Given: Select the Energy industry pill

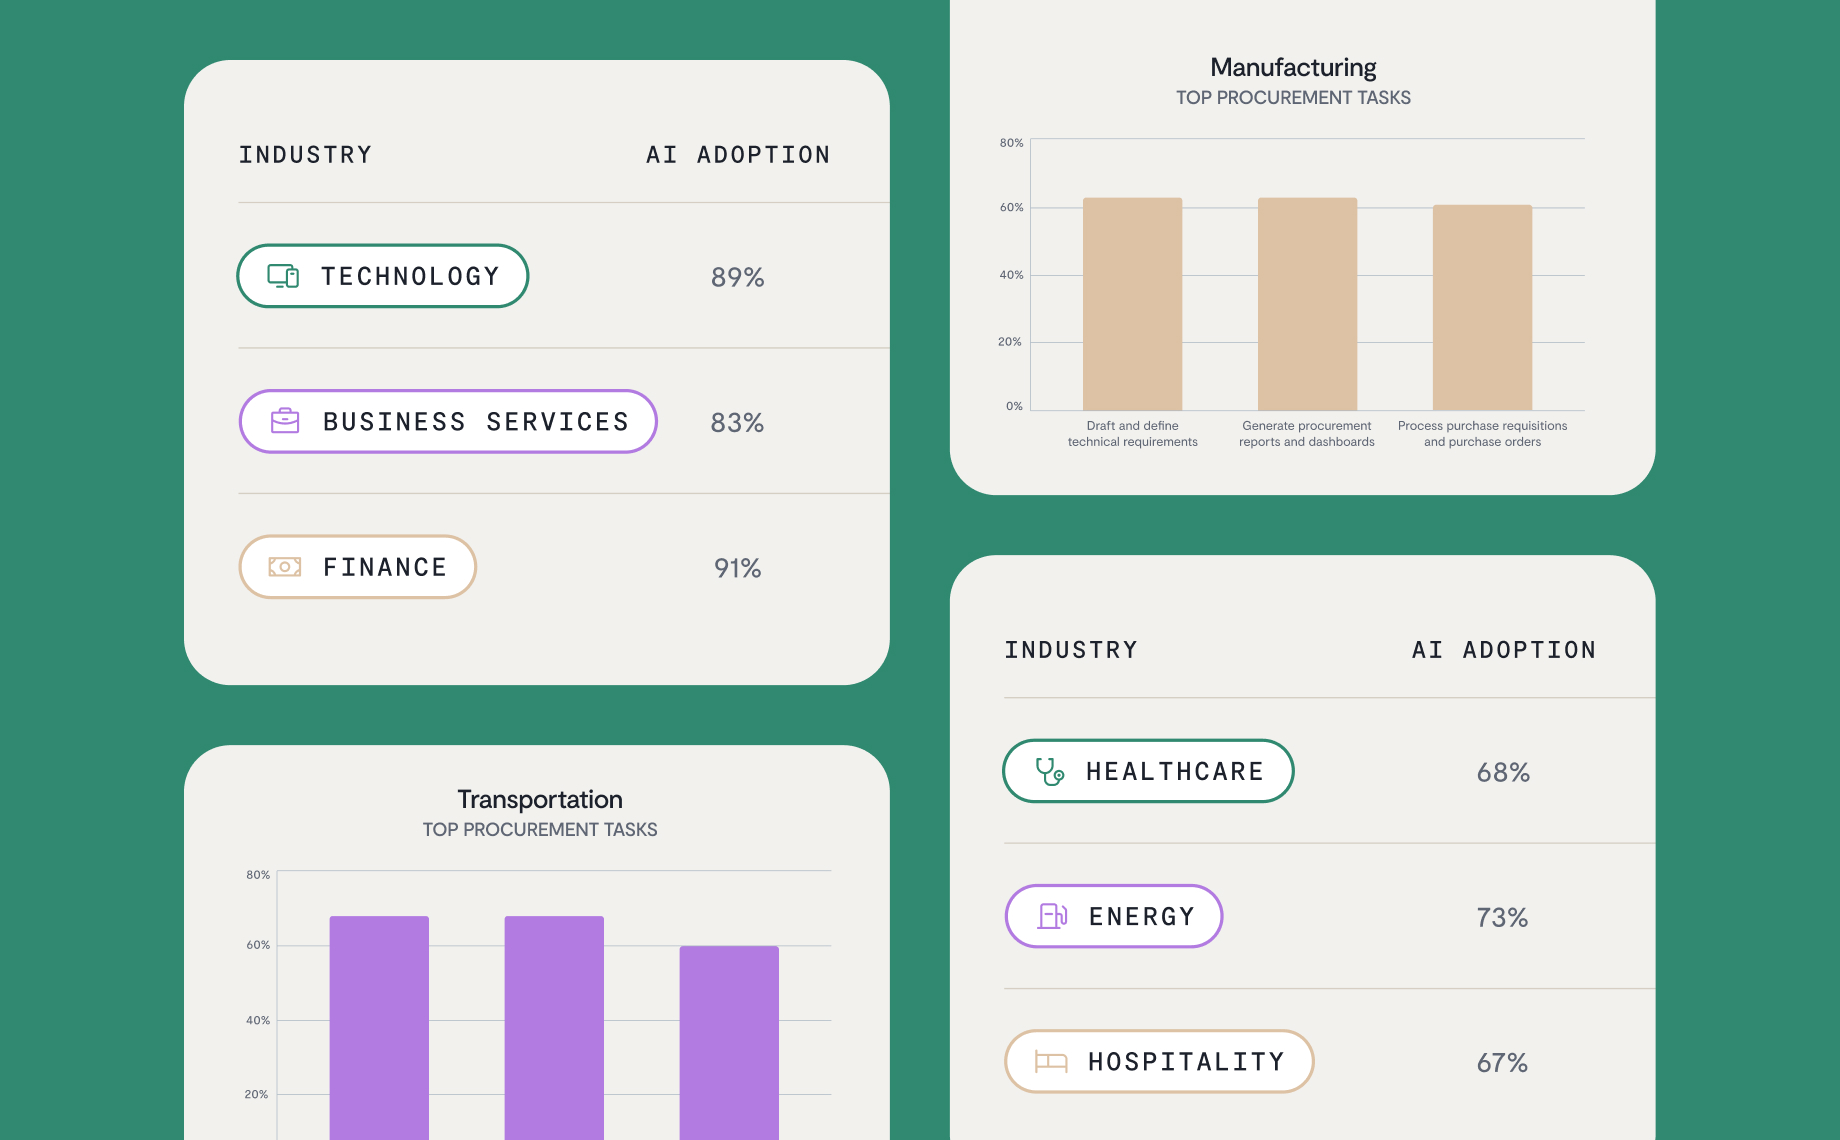Looking at the screenshot, I should [1114, 916].
